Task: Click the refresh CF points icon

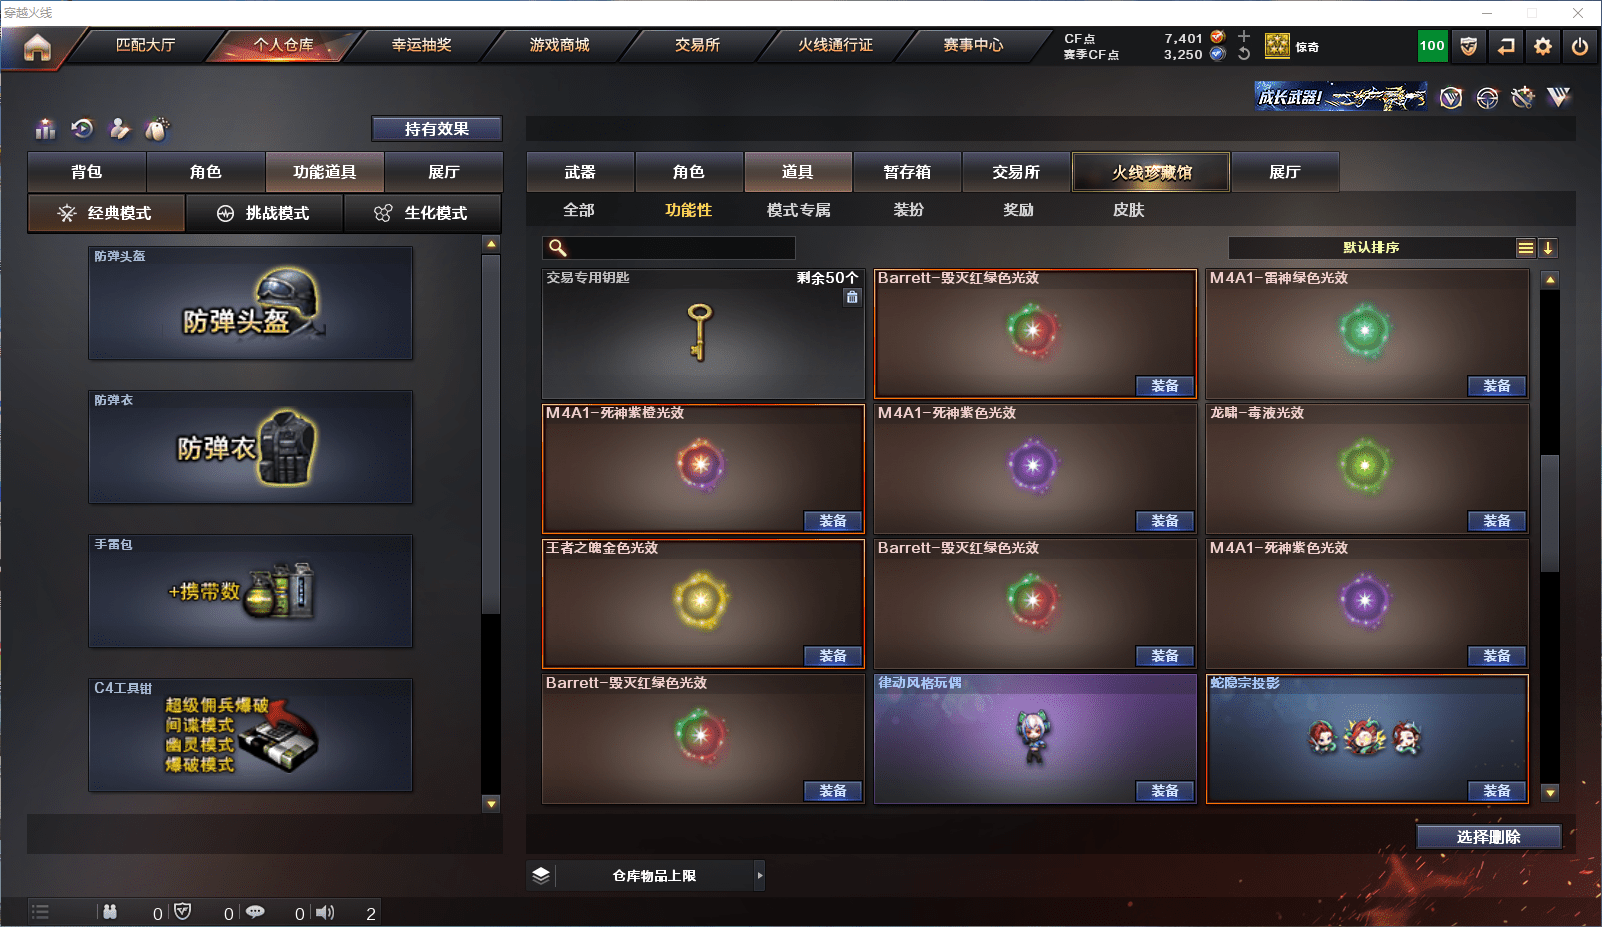Action: (1244, 54)
